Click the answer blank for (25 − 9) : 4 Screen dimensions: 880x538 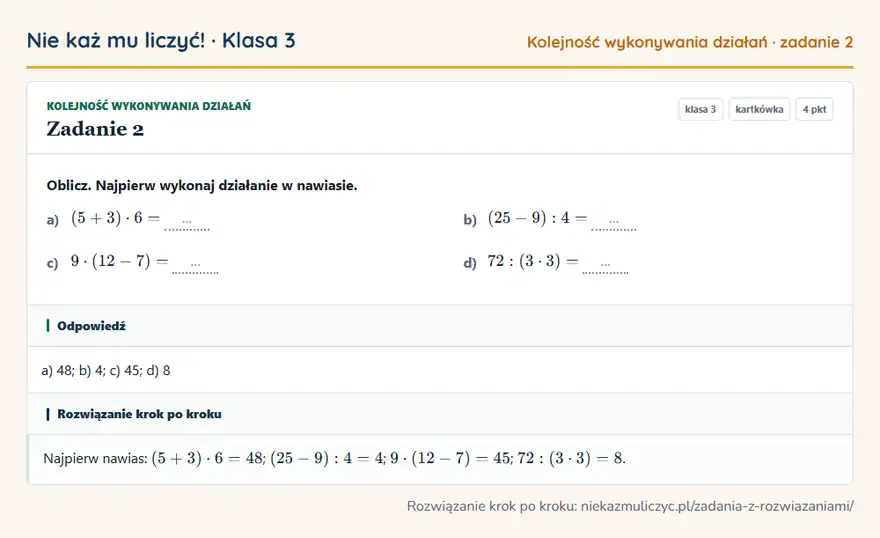tap(614, 222)
